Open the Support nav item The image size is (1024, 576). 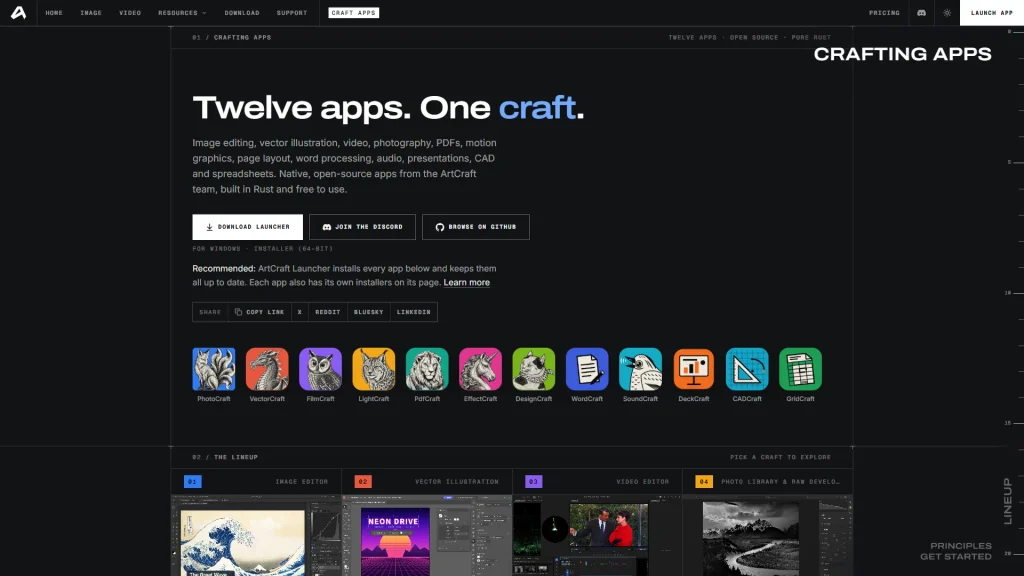(291, 12)
